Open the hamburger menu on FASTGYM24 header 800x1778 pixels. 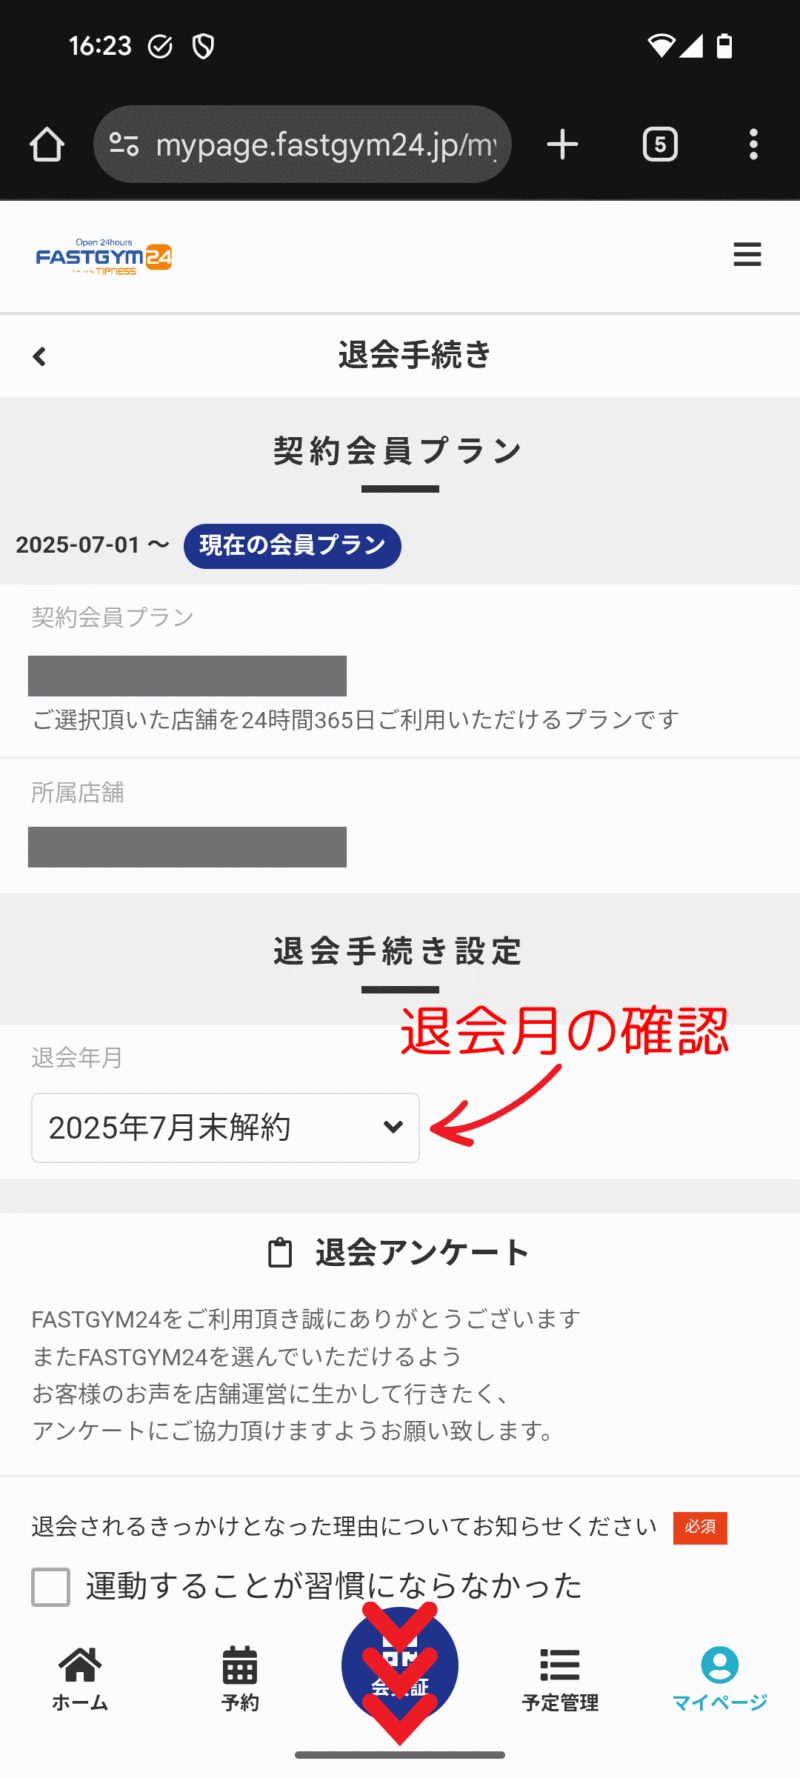pyautogui.click(x=747, y=255)
